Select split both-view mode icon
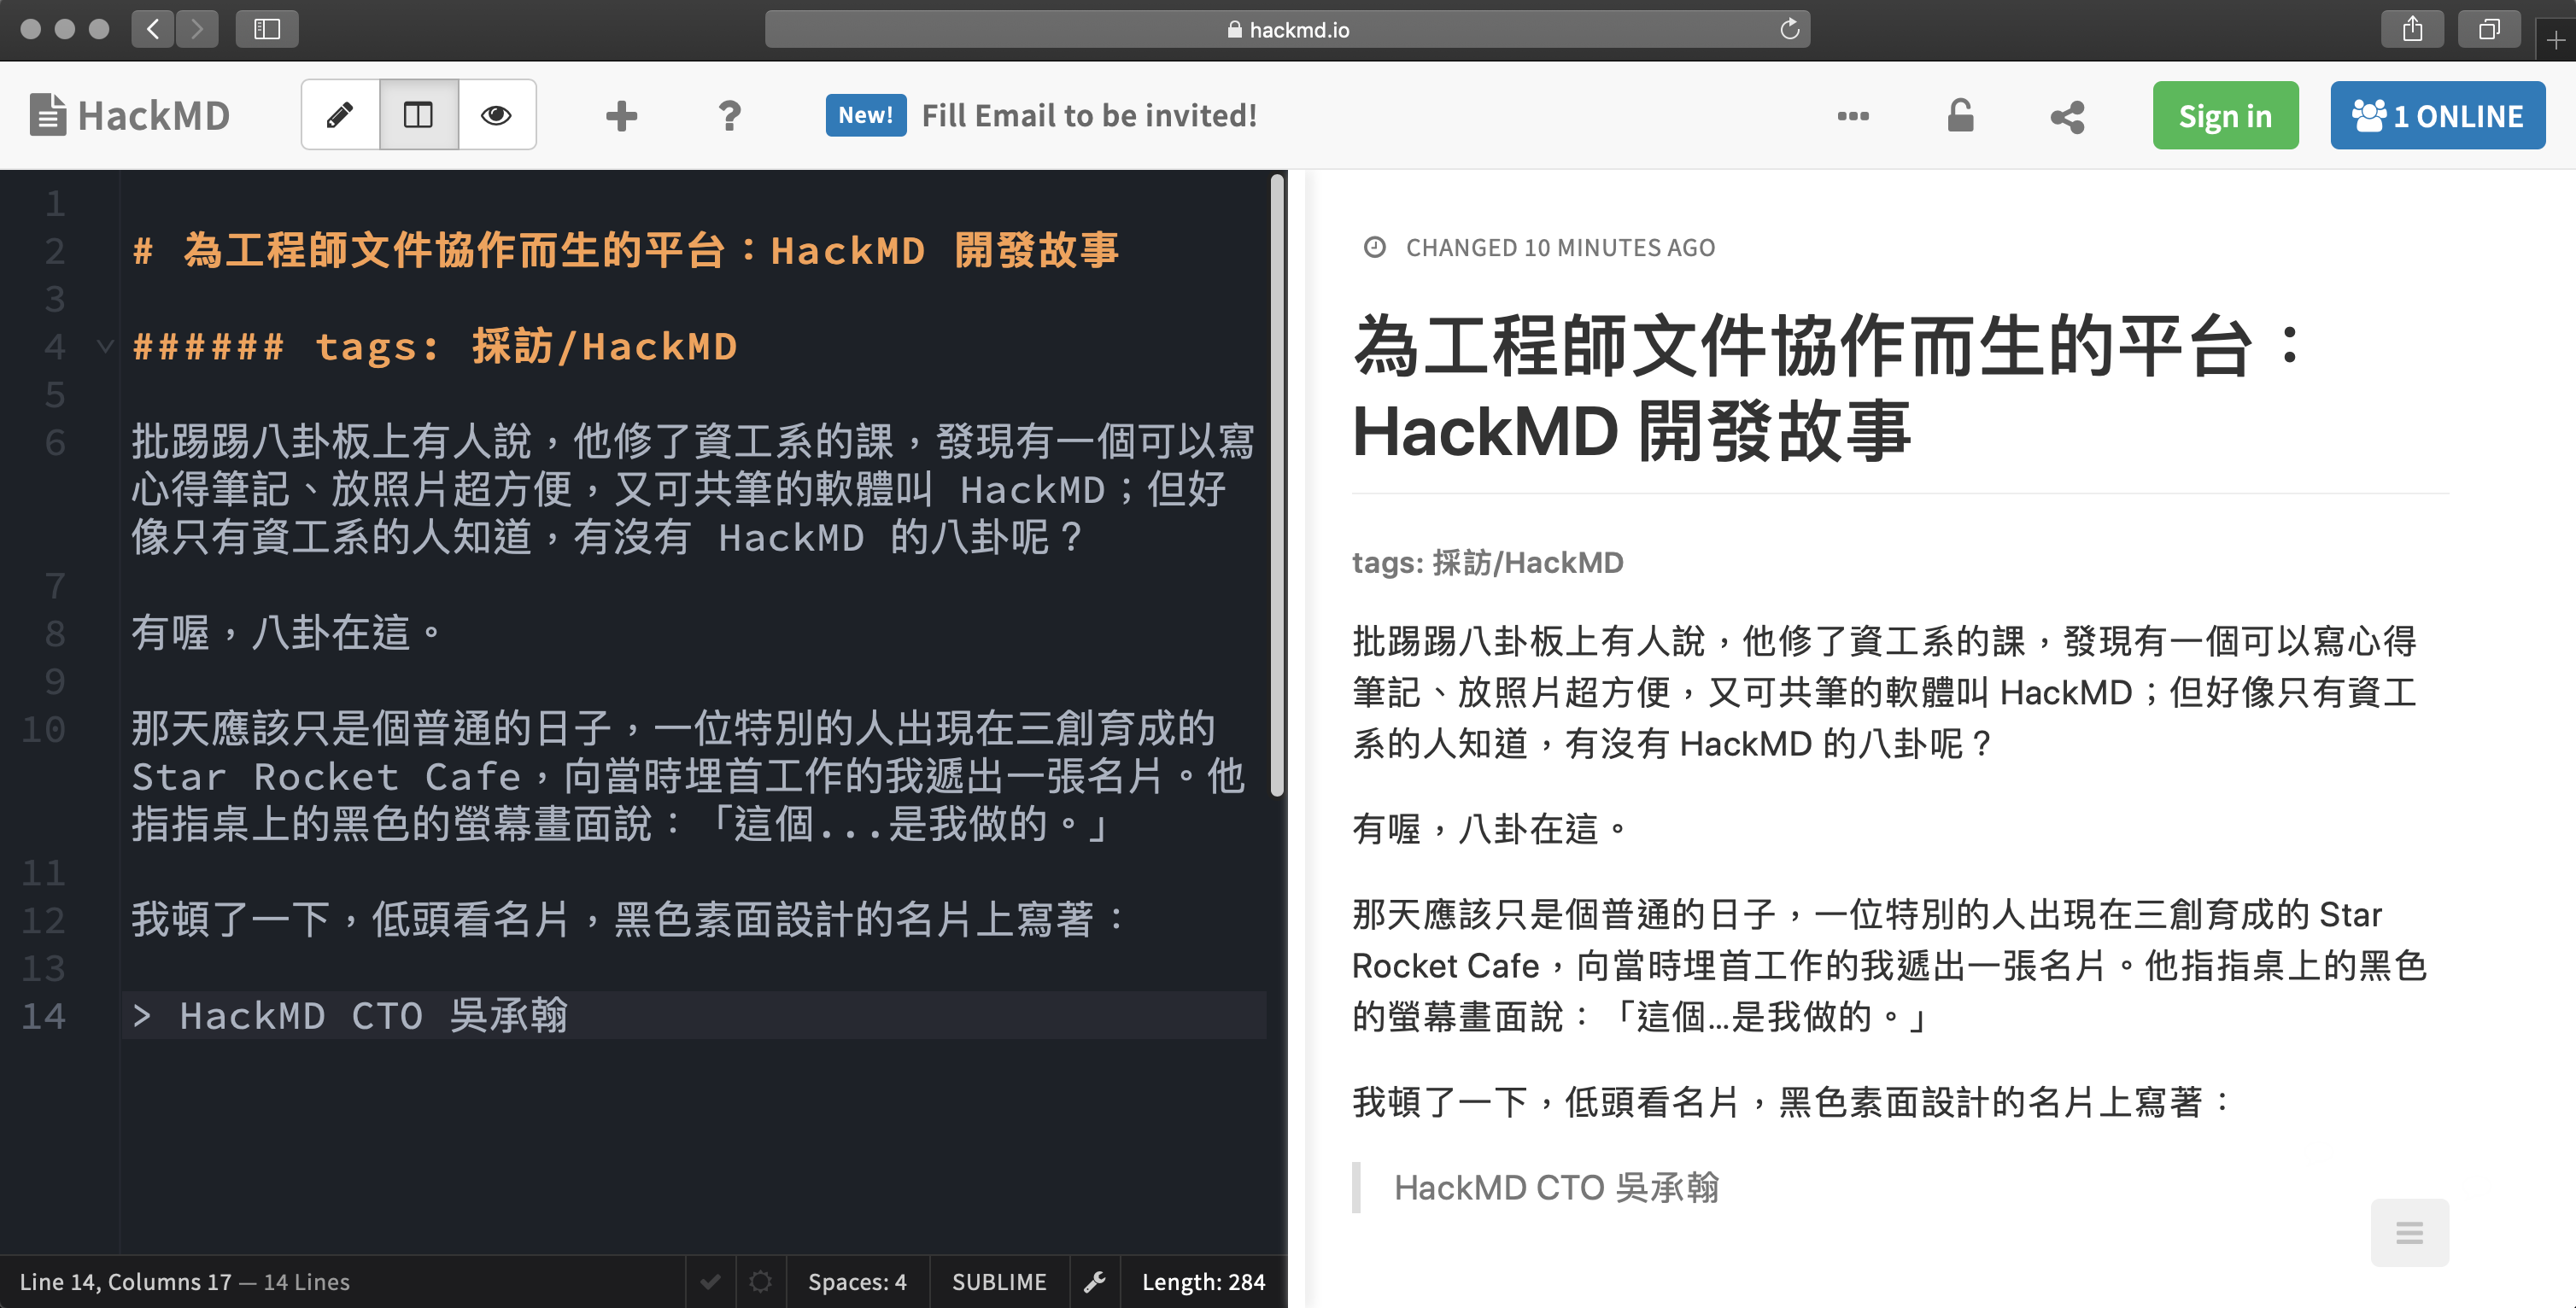This screenshot has height=1308, width=2576. [x=418, y=115]
